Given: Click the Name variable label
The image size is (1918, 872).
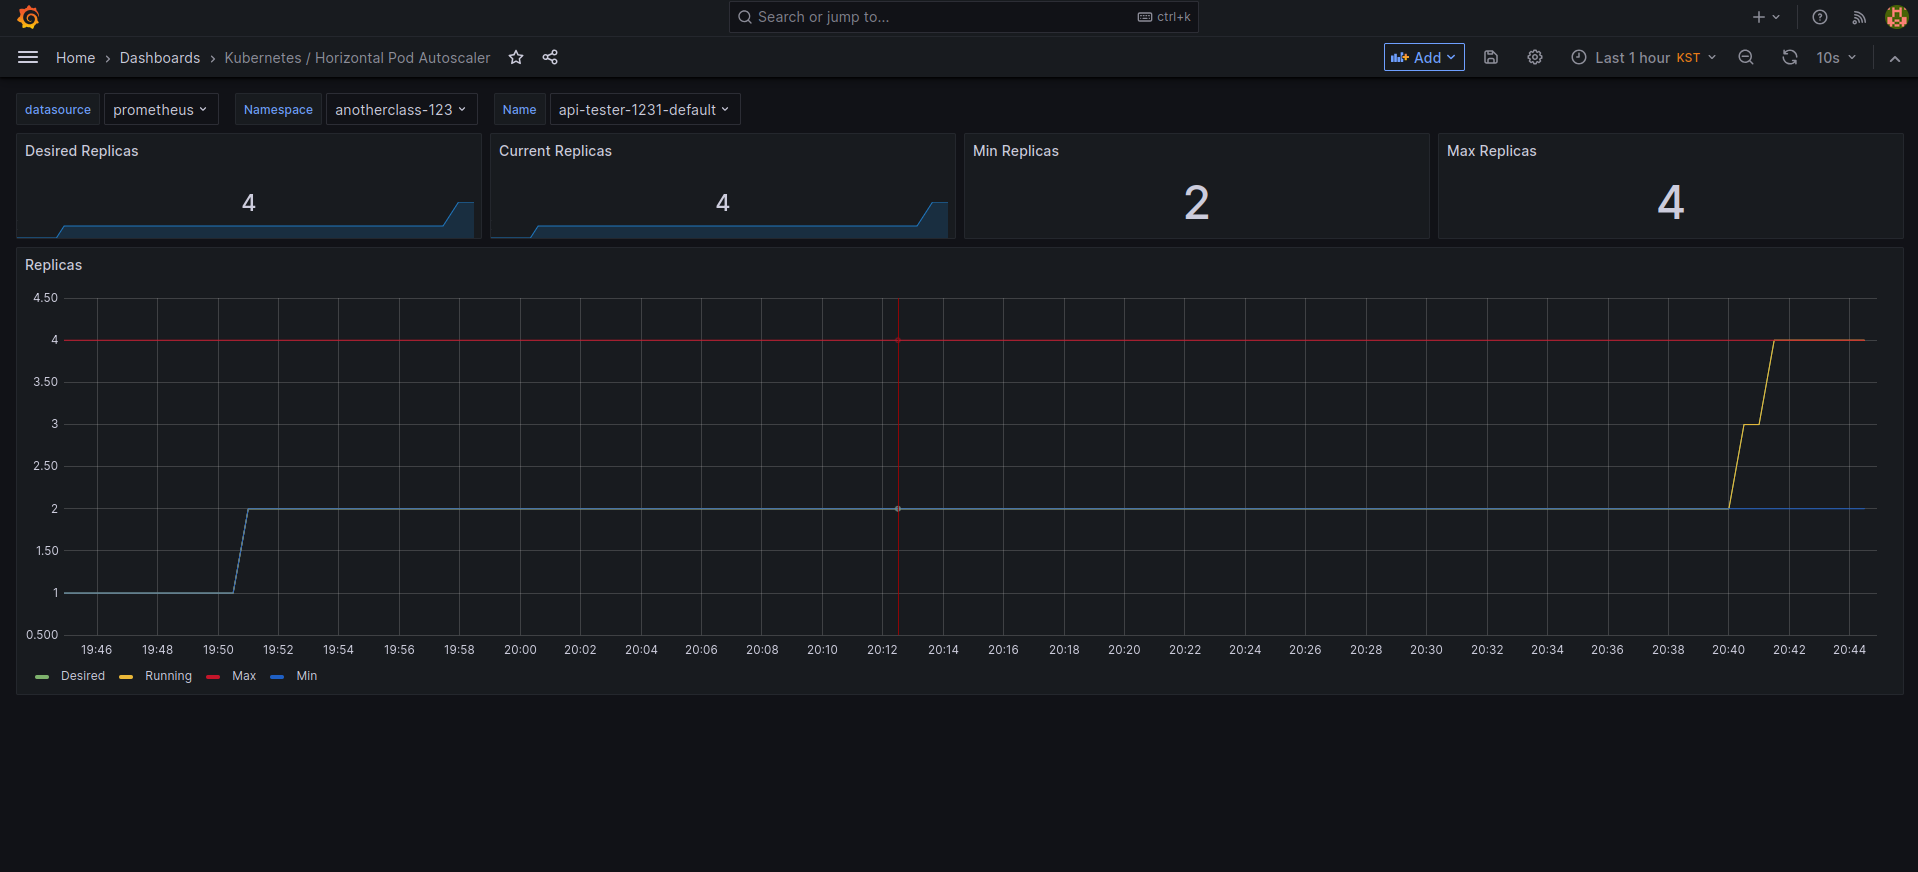Looking at the screenshot, I should coord(519,109).
